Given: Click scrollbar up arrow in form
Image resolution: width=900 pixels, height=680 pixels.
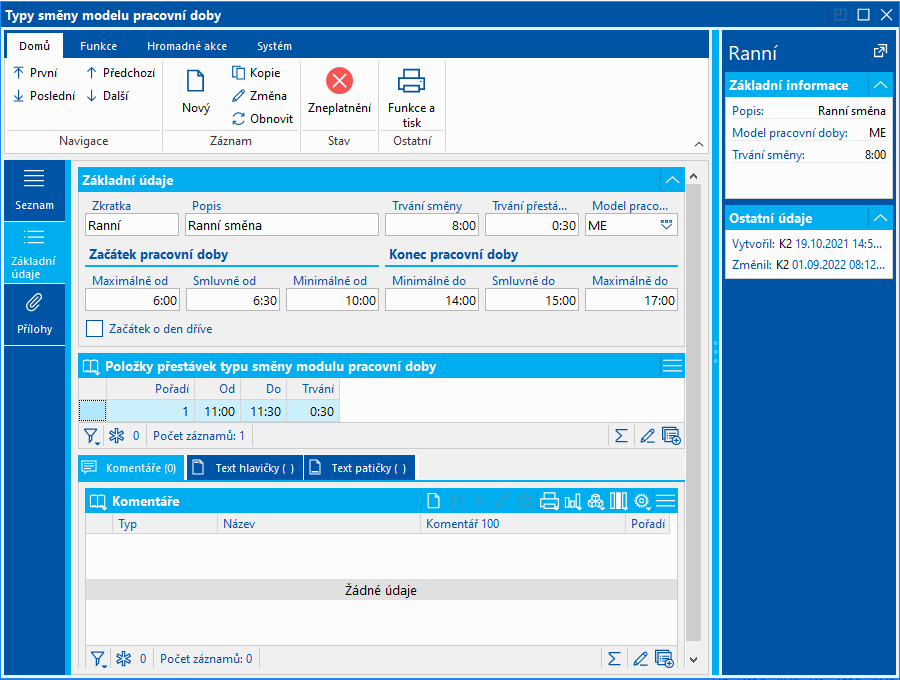Looking at the screenshot, I should click(693, 176).
